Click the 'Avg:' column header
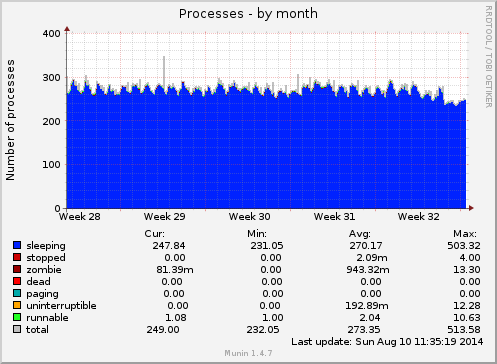The height and width of the screenshot is (364, 497). (360, 234)
